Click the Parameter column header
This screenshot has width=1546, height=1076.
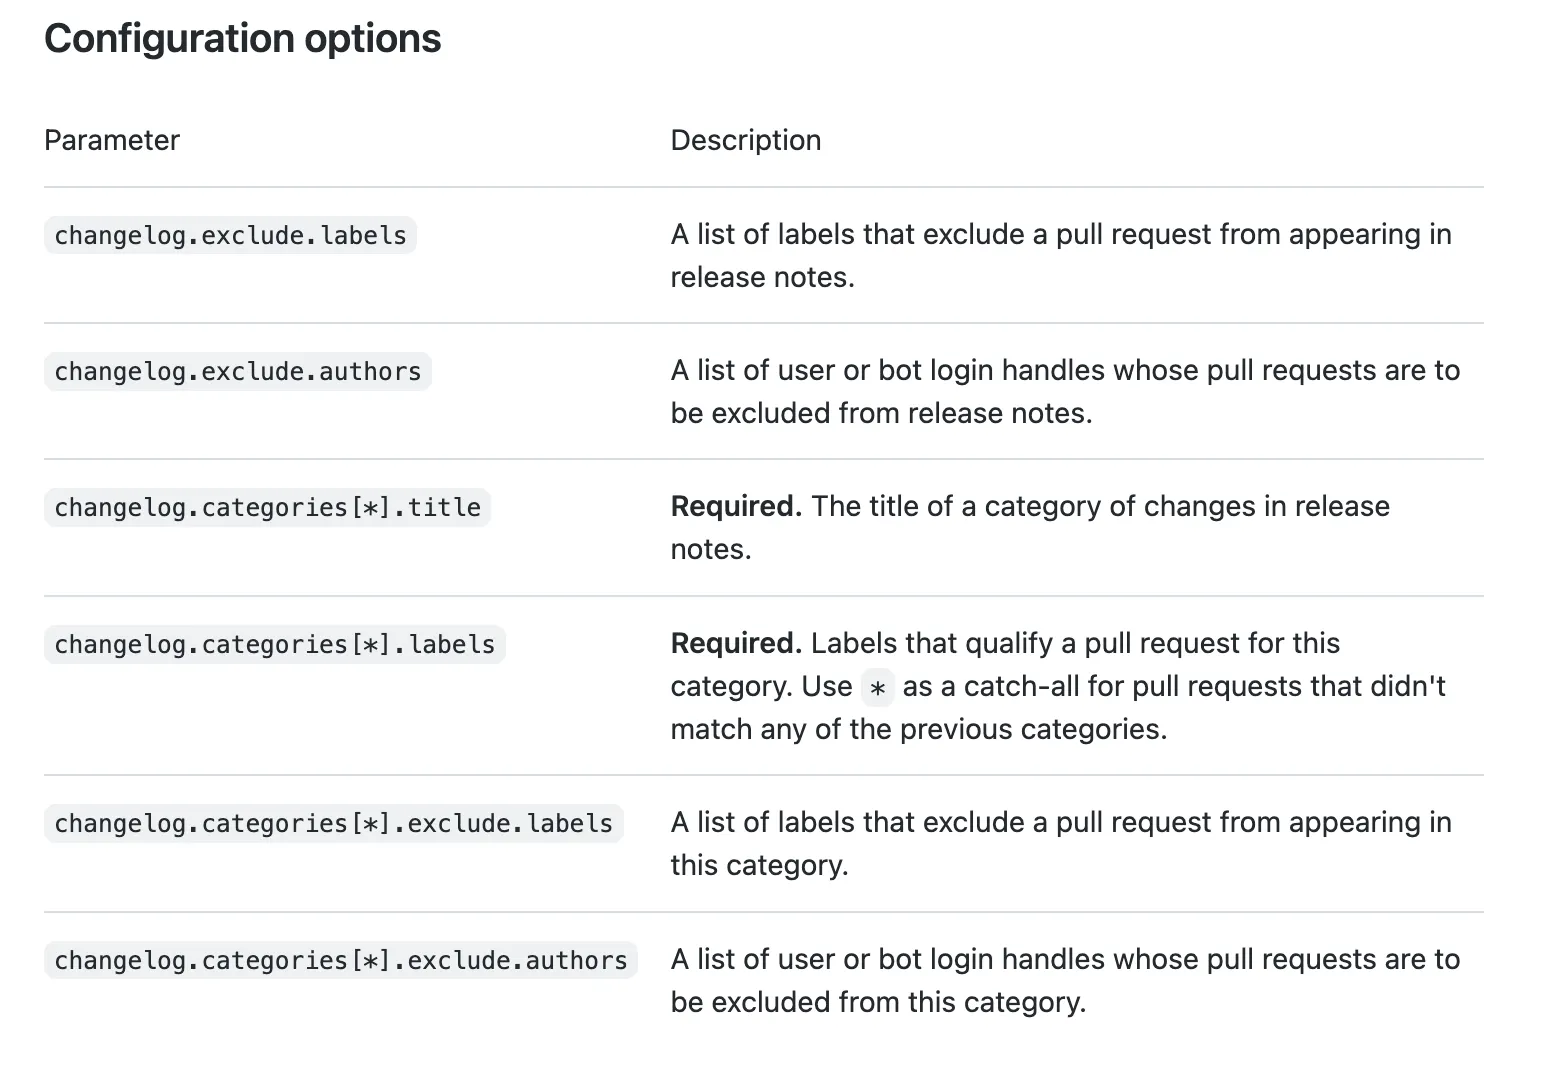pyautogui.click(x=112, y=140)
